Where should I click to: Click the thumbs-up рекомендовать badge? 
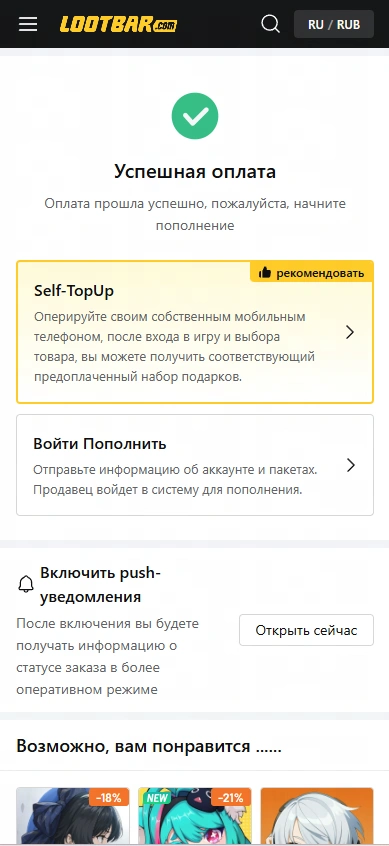point(311,273)
